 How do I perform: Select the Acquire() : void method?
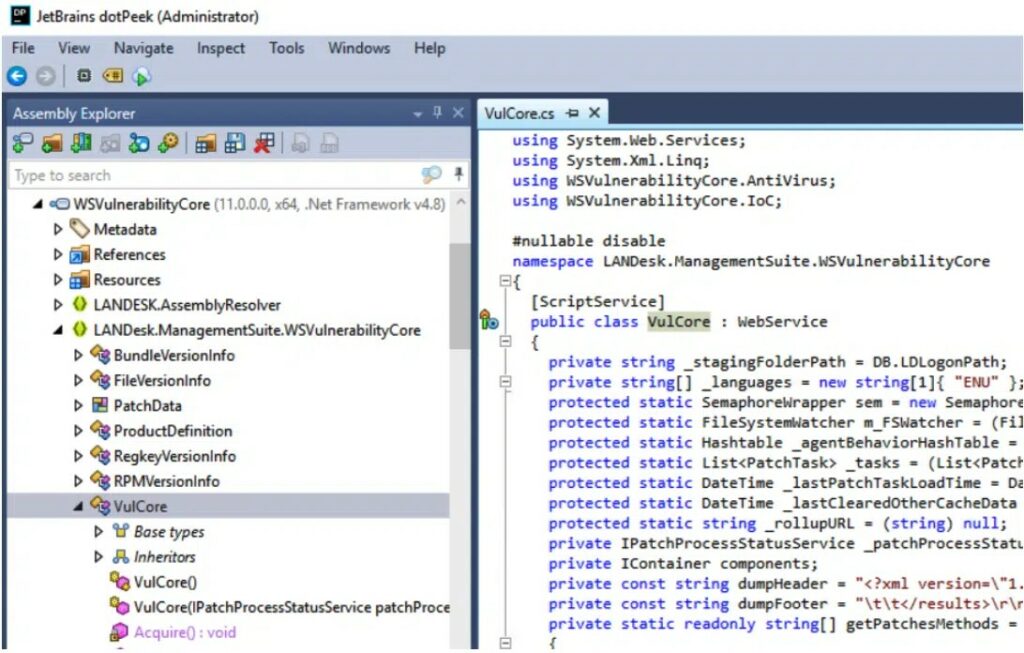click(x=184, y=632)
